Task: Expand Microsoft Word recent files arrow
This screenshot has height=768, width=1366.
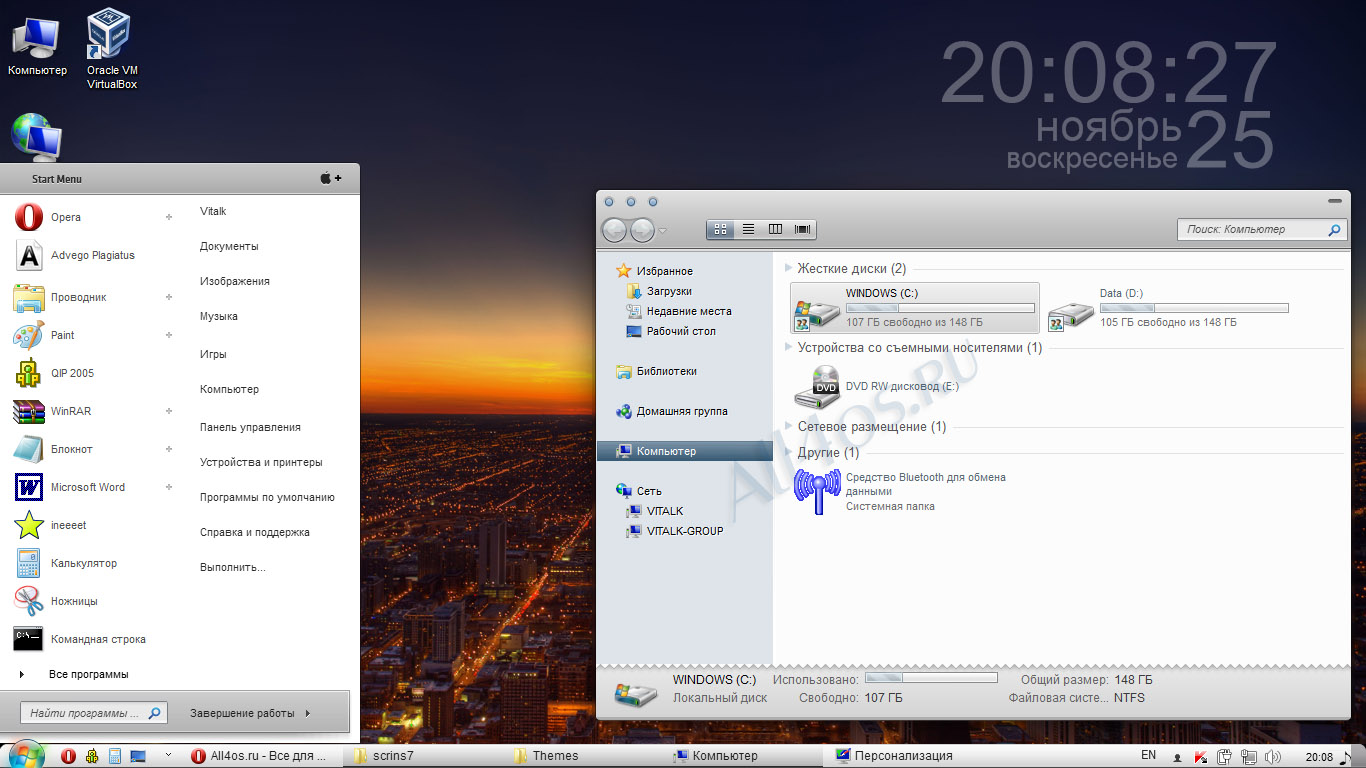Action: pyautogui.click(x=169, y=487)
